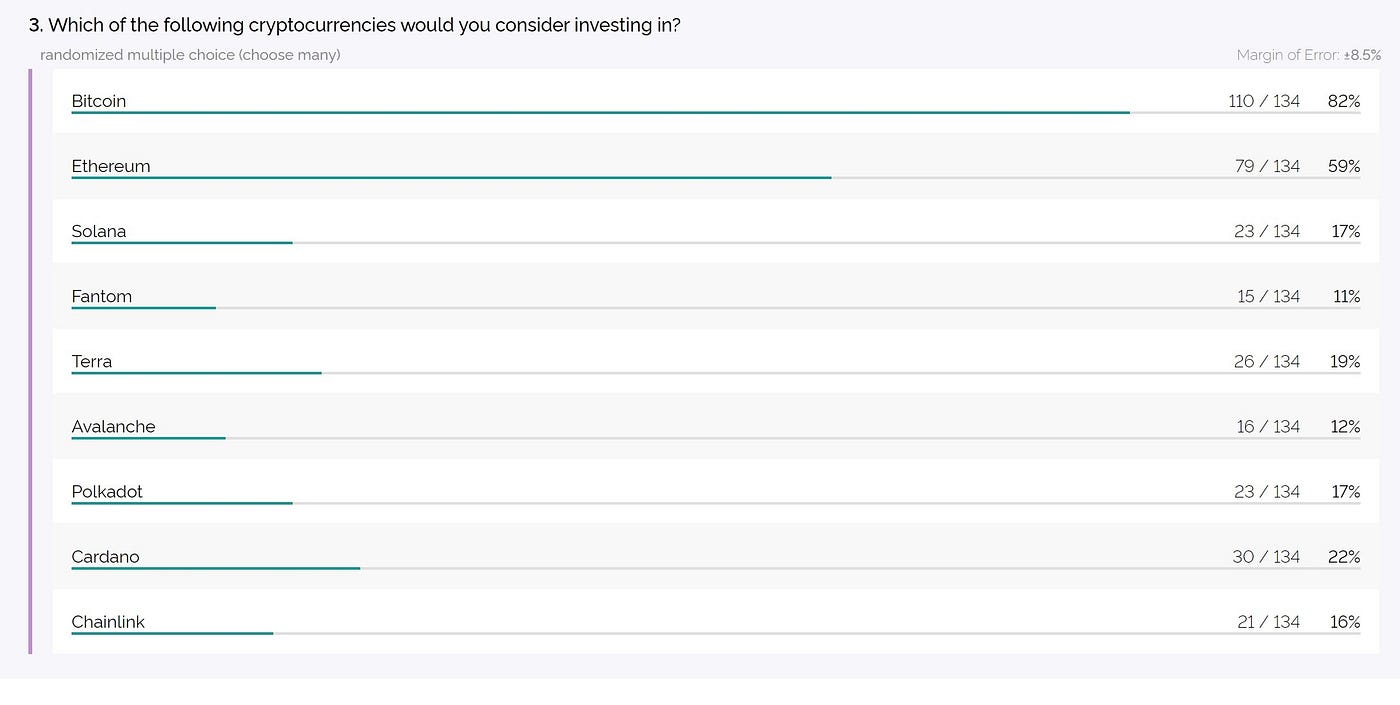Click the purple vertical bar beside results
Image resolution: width=1400 pixels, height=705 pixels.
(x=30, y=361)
